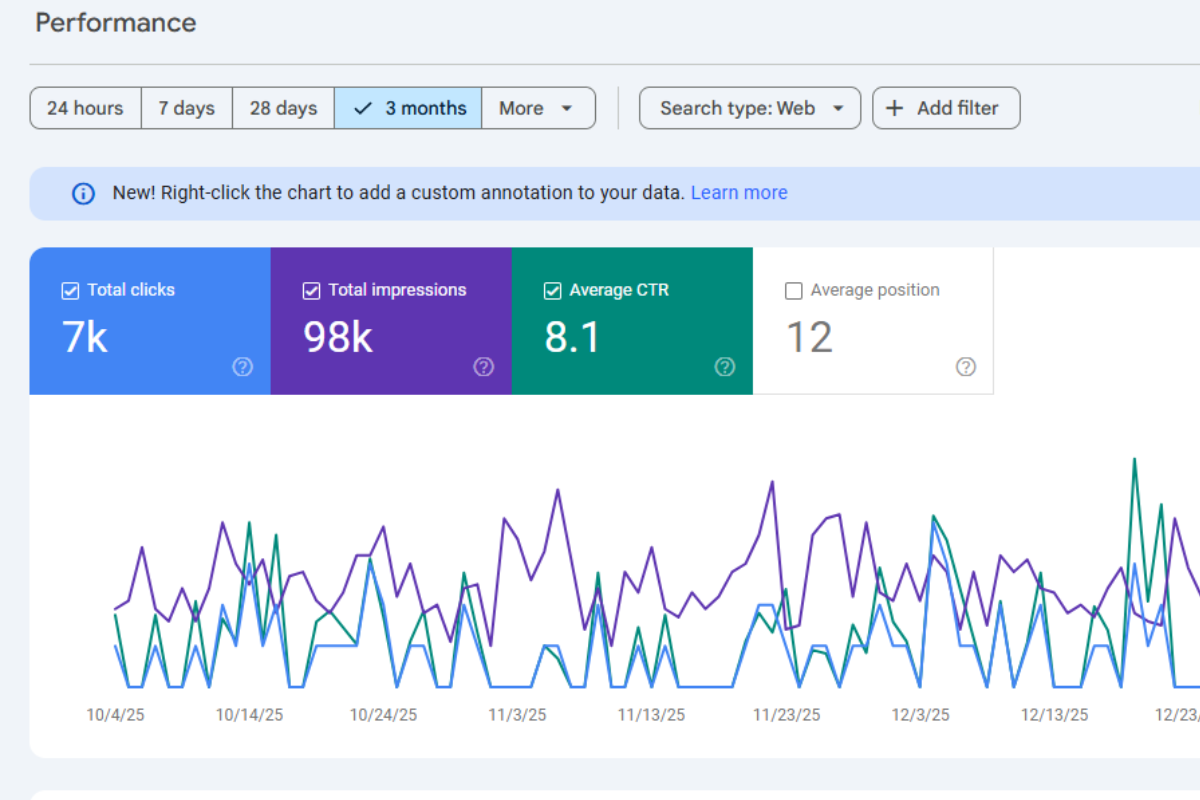Image resolution: width=1200 pixels, height=800 pixels.
Task: Disable the Average CTR checkbox
Action: pyautogui.click(x=552, y=291)
